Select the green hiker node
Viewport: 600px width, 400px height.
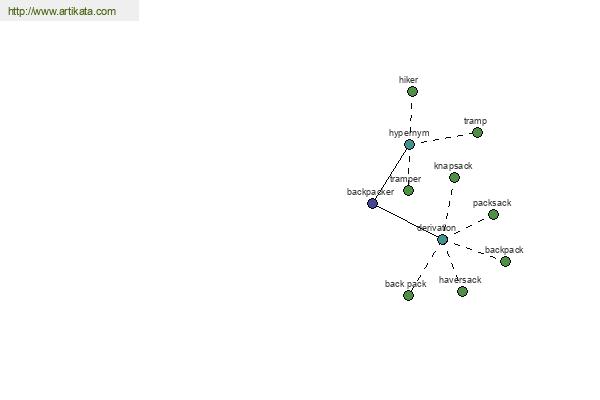[412, 91]
